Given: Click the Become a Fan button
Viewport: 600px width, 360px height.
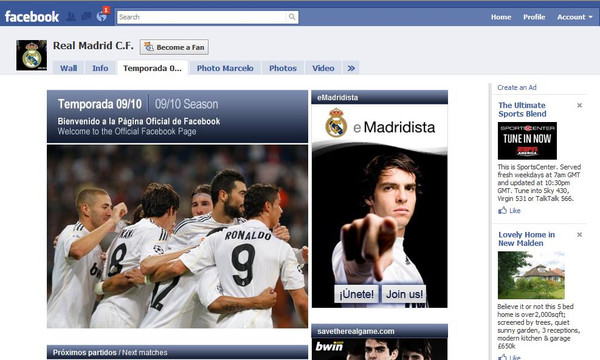Looking at the screenshot, I should 174,47.
